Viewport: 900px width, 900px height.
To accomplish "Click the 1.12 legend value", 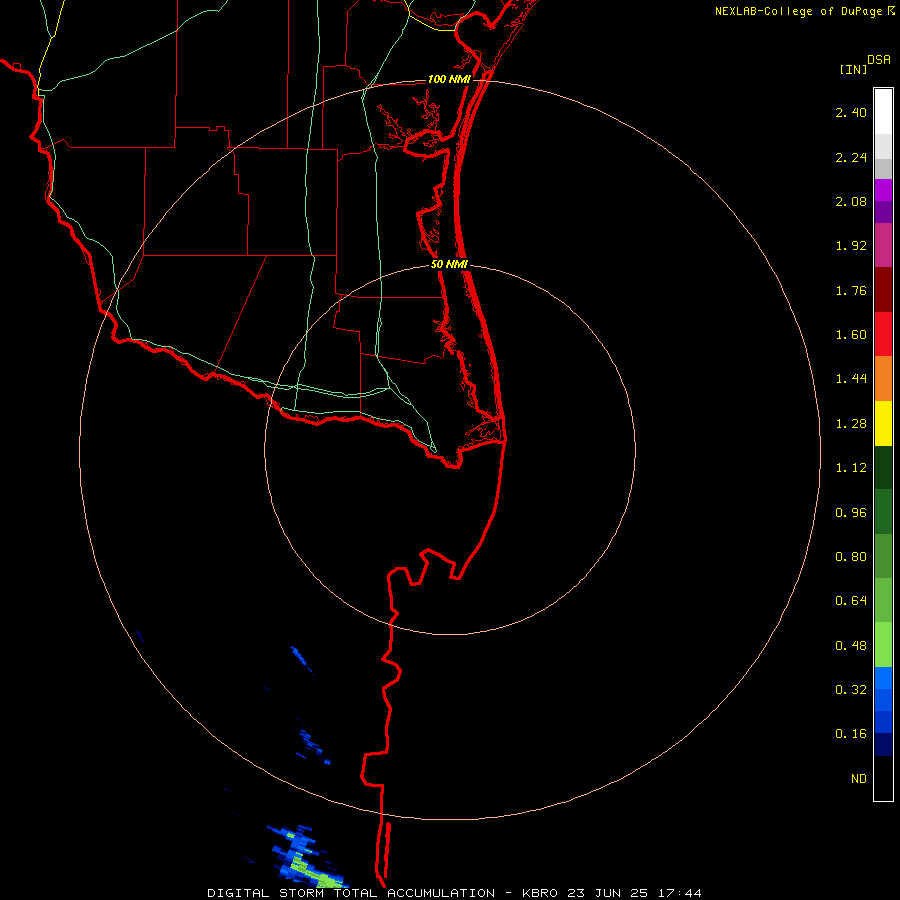I will 851,468.
